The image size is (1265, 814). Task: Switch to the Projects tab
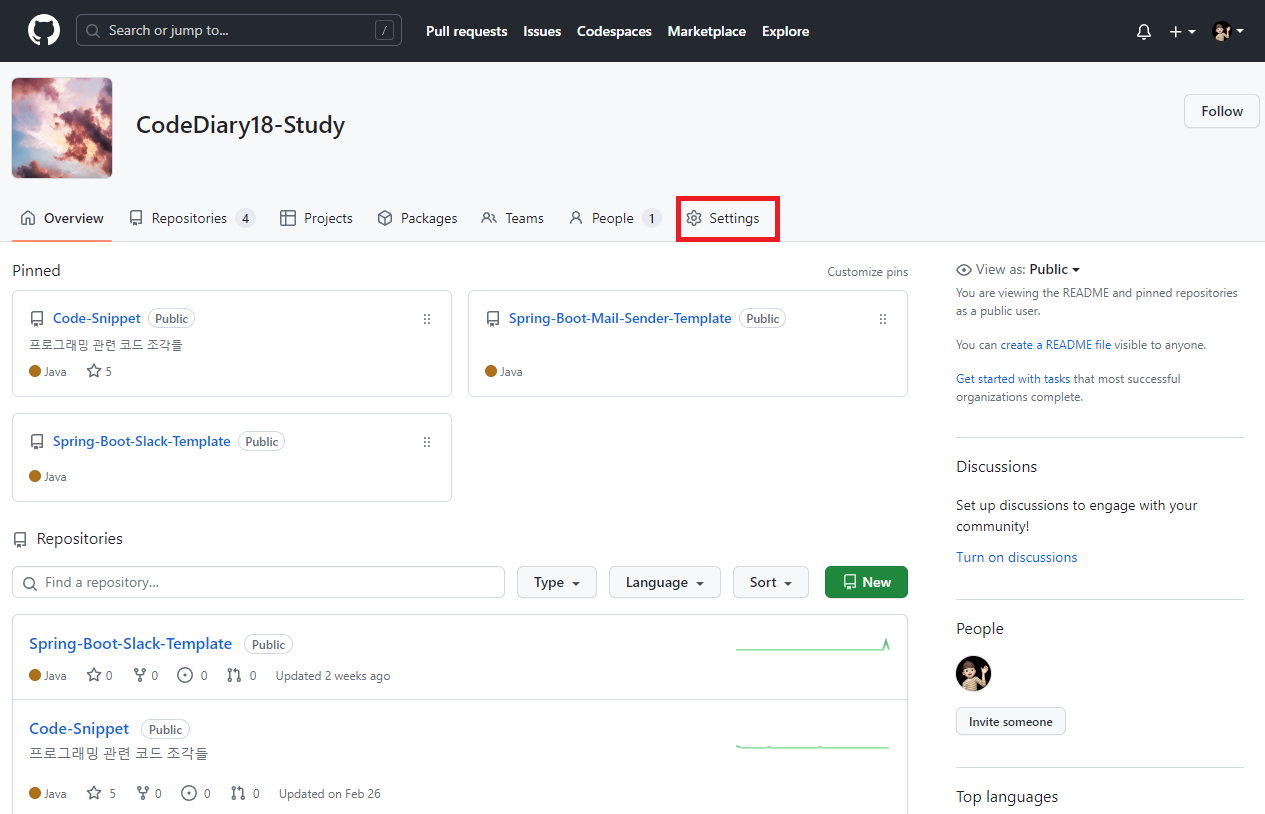pos(316,218)
